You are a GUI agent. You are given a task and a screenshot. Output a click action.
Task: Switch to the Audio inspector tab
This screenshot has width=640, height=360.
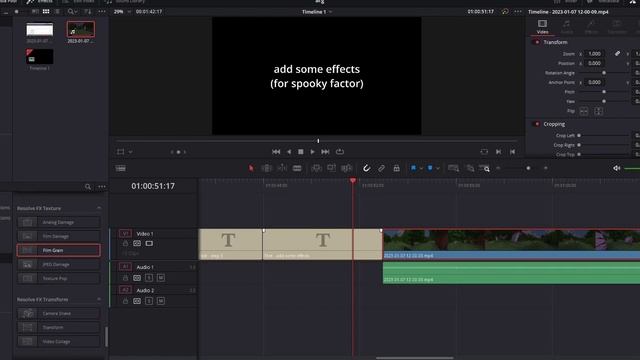click(567, 27)
